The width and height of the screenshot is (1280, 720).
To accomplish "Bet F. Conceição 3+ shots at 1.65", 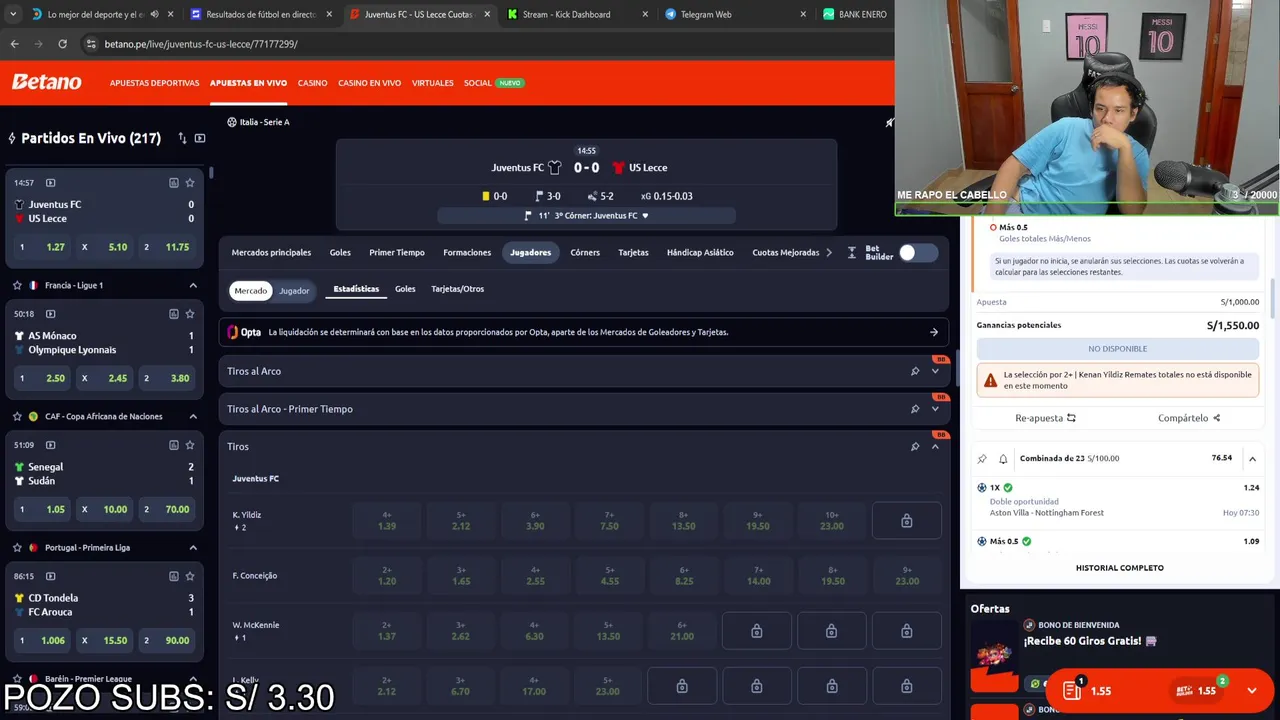I will click(x=461, y=576).
